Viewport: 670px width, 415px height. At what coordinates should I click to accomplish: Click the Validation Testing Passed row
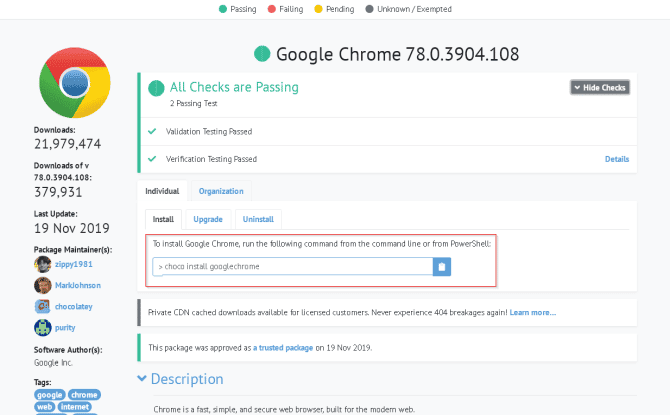[388, 132]
